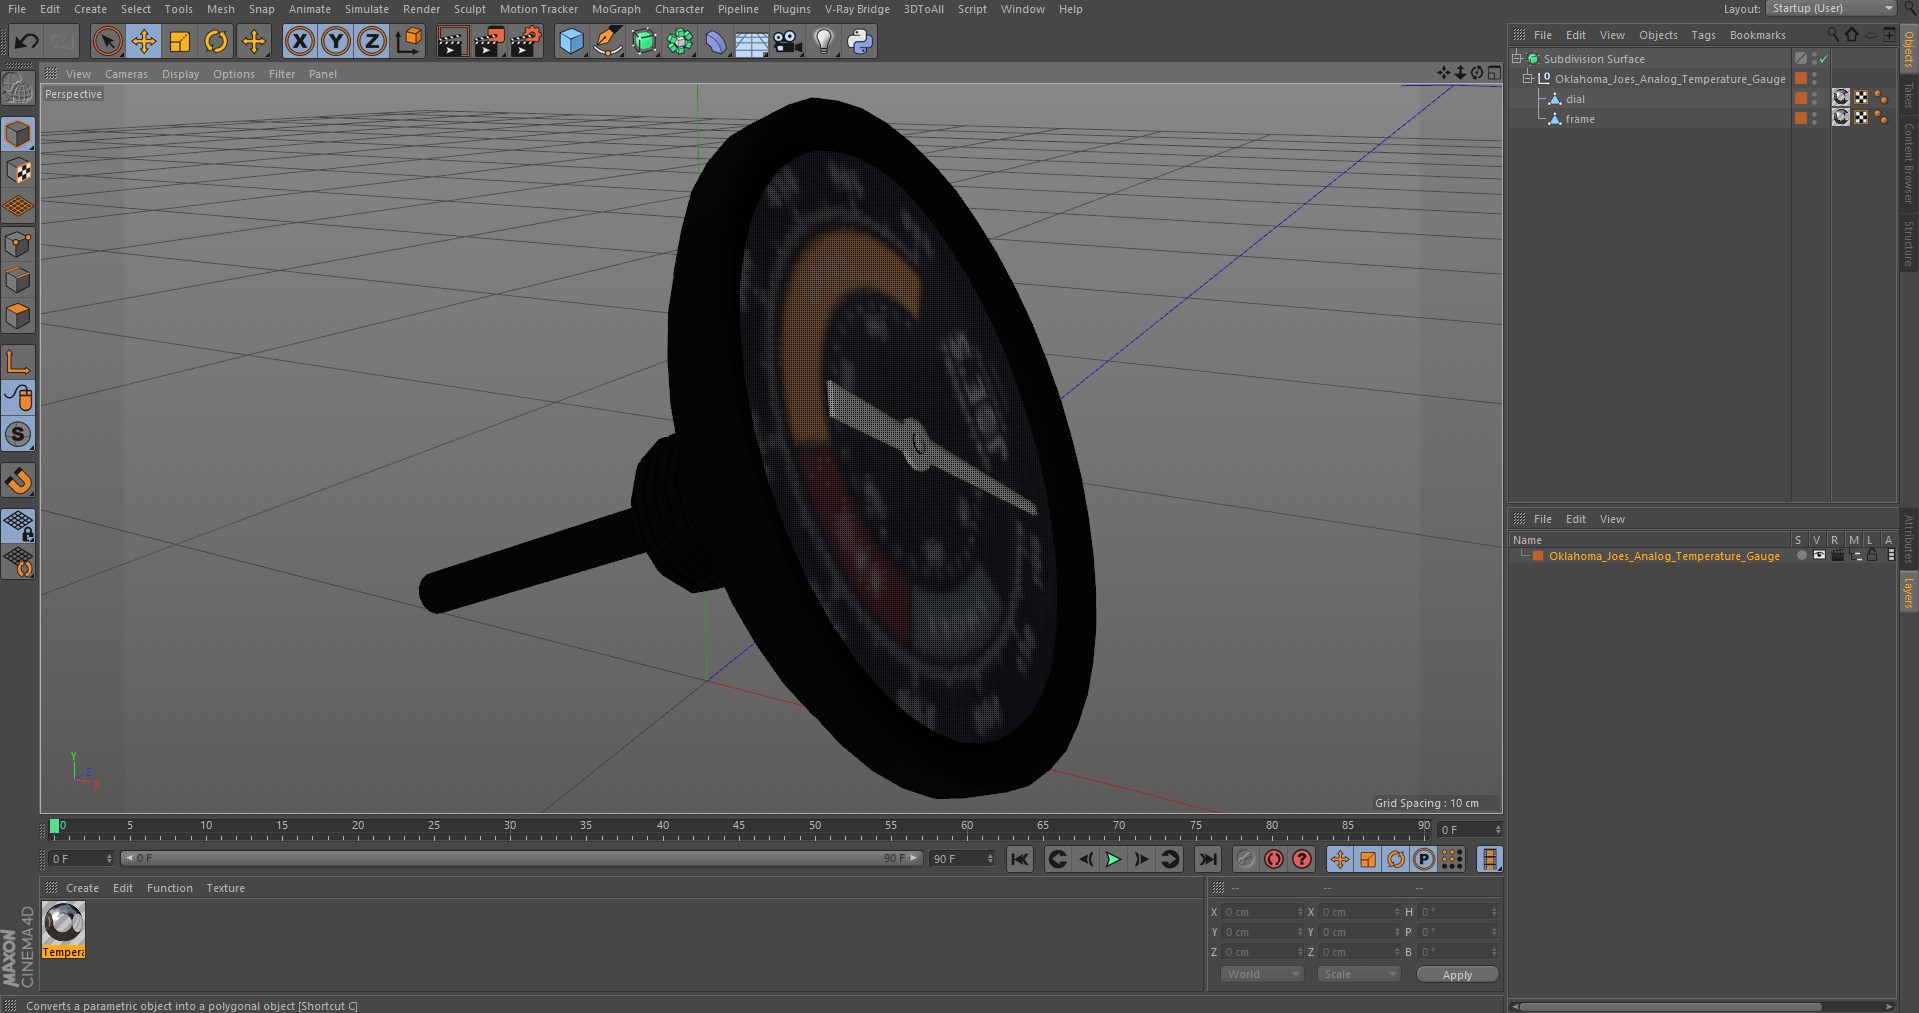Play the animation forward

(1113, 859)
